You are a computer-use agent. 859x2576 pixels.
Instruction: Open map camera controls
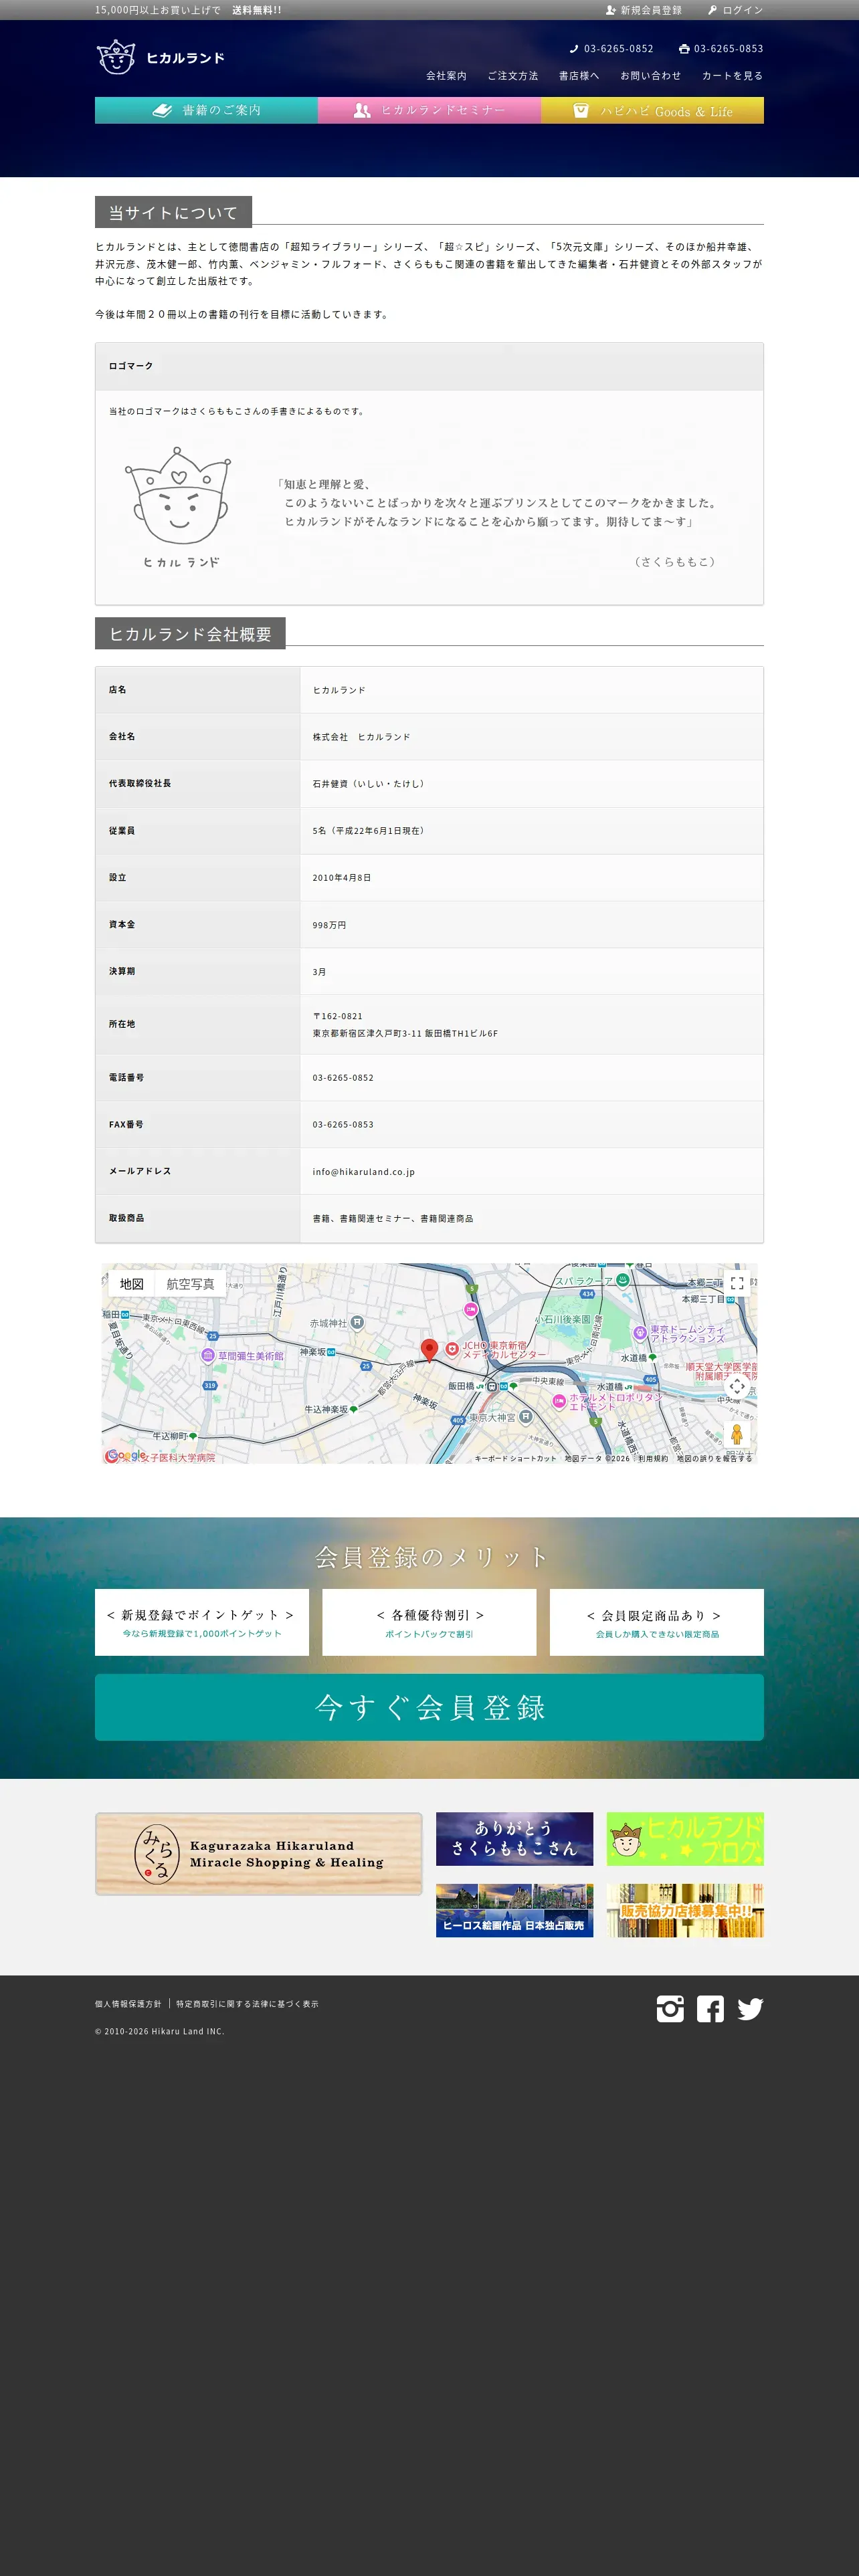[x=737, y=1386]
